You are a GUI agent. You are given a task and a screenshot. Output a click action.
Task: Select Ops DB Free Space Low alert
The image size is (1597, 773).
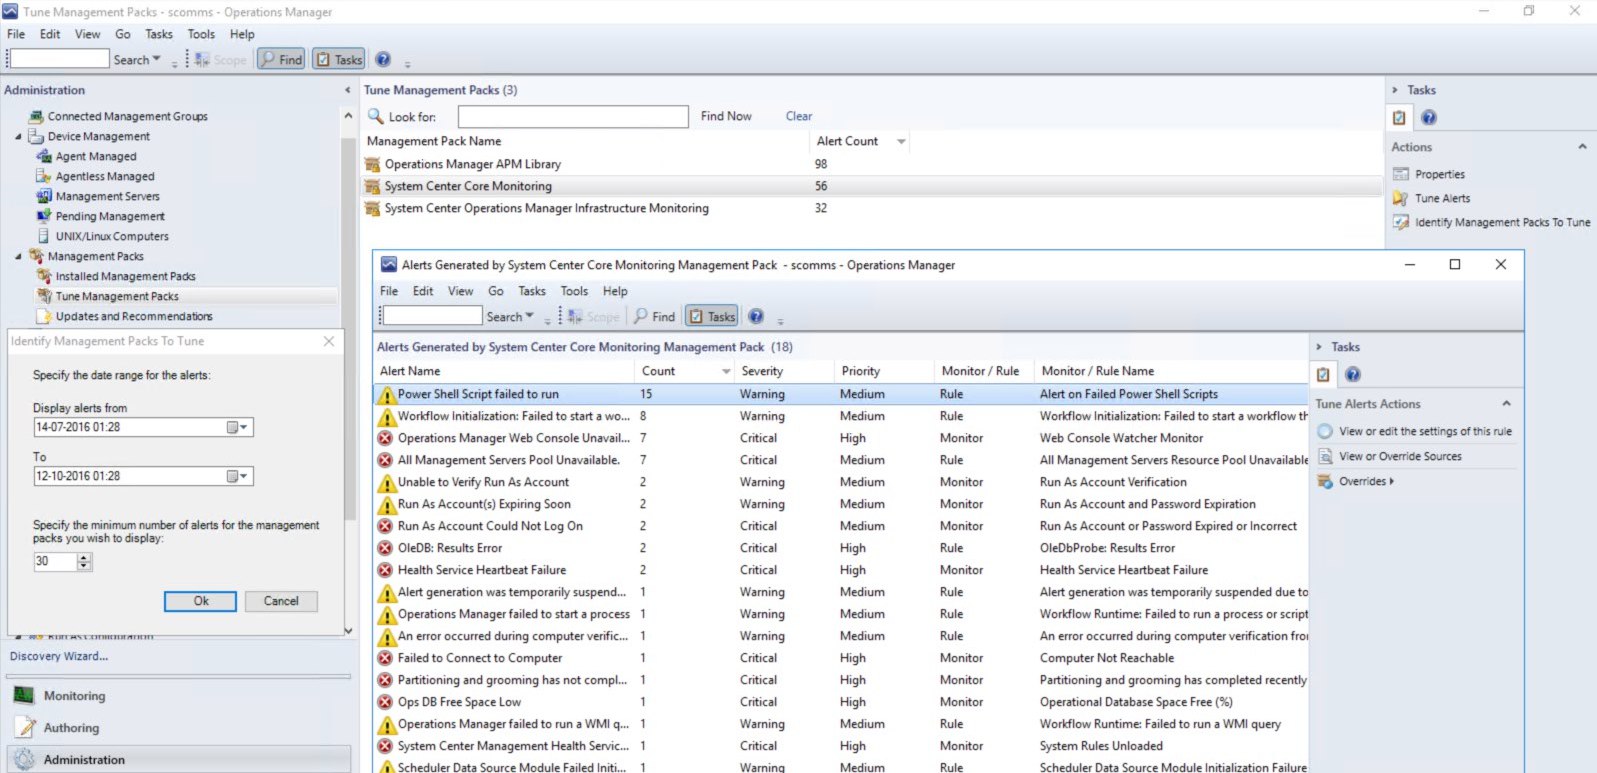[840, 702]
